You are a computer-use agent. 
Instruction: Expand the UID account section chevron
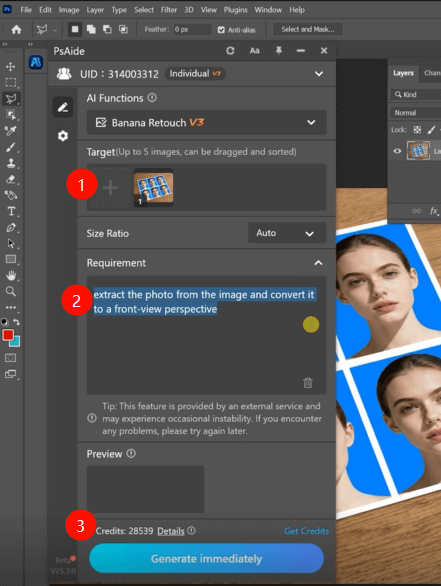pyautogui.click(x=319, y=74)
